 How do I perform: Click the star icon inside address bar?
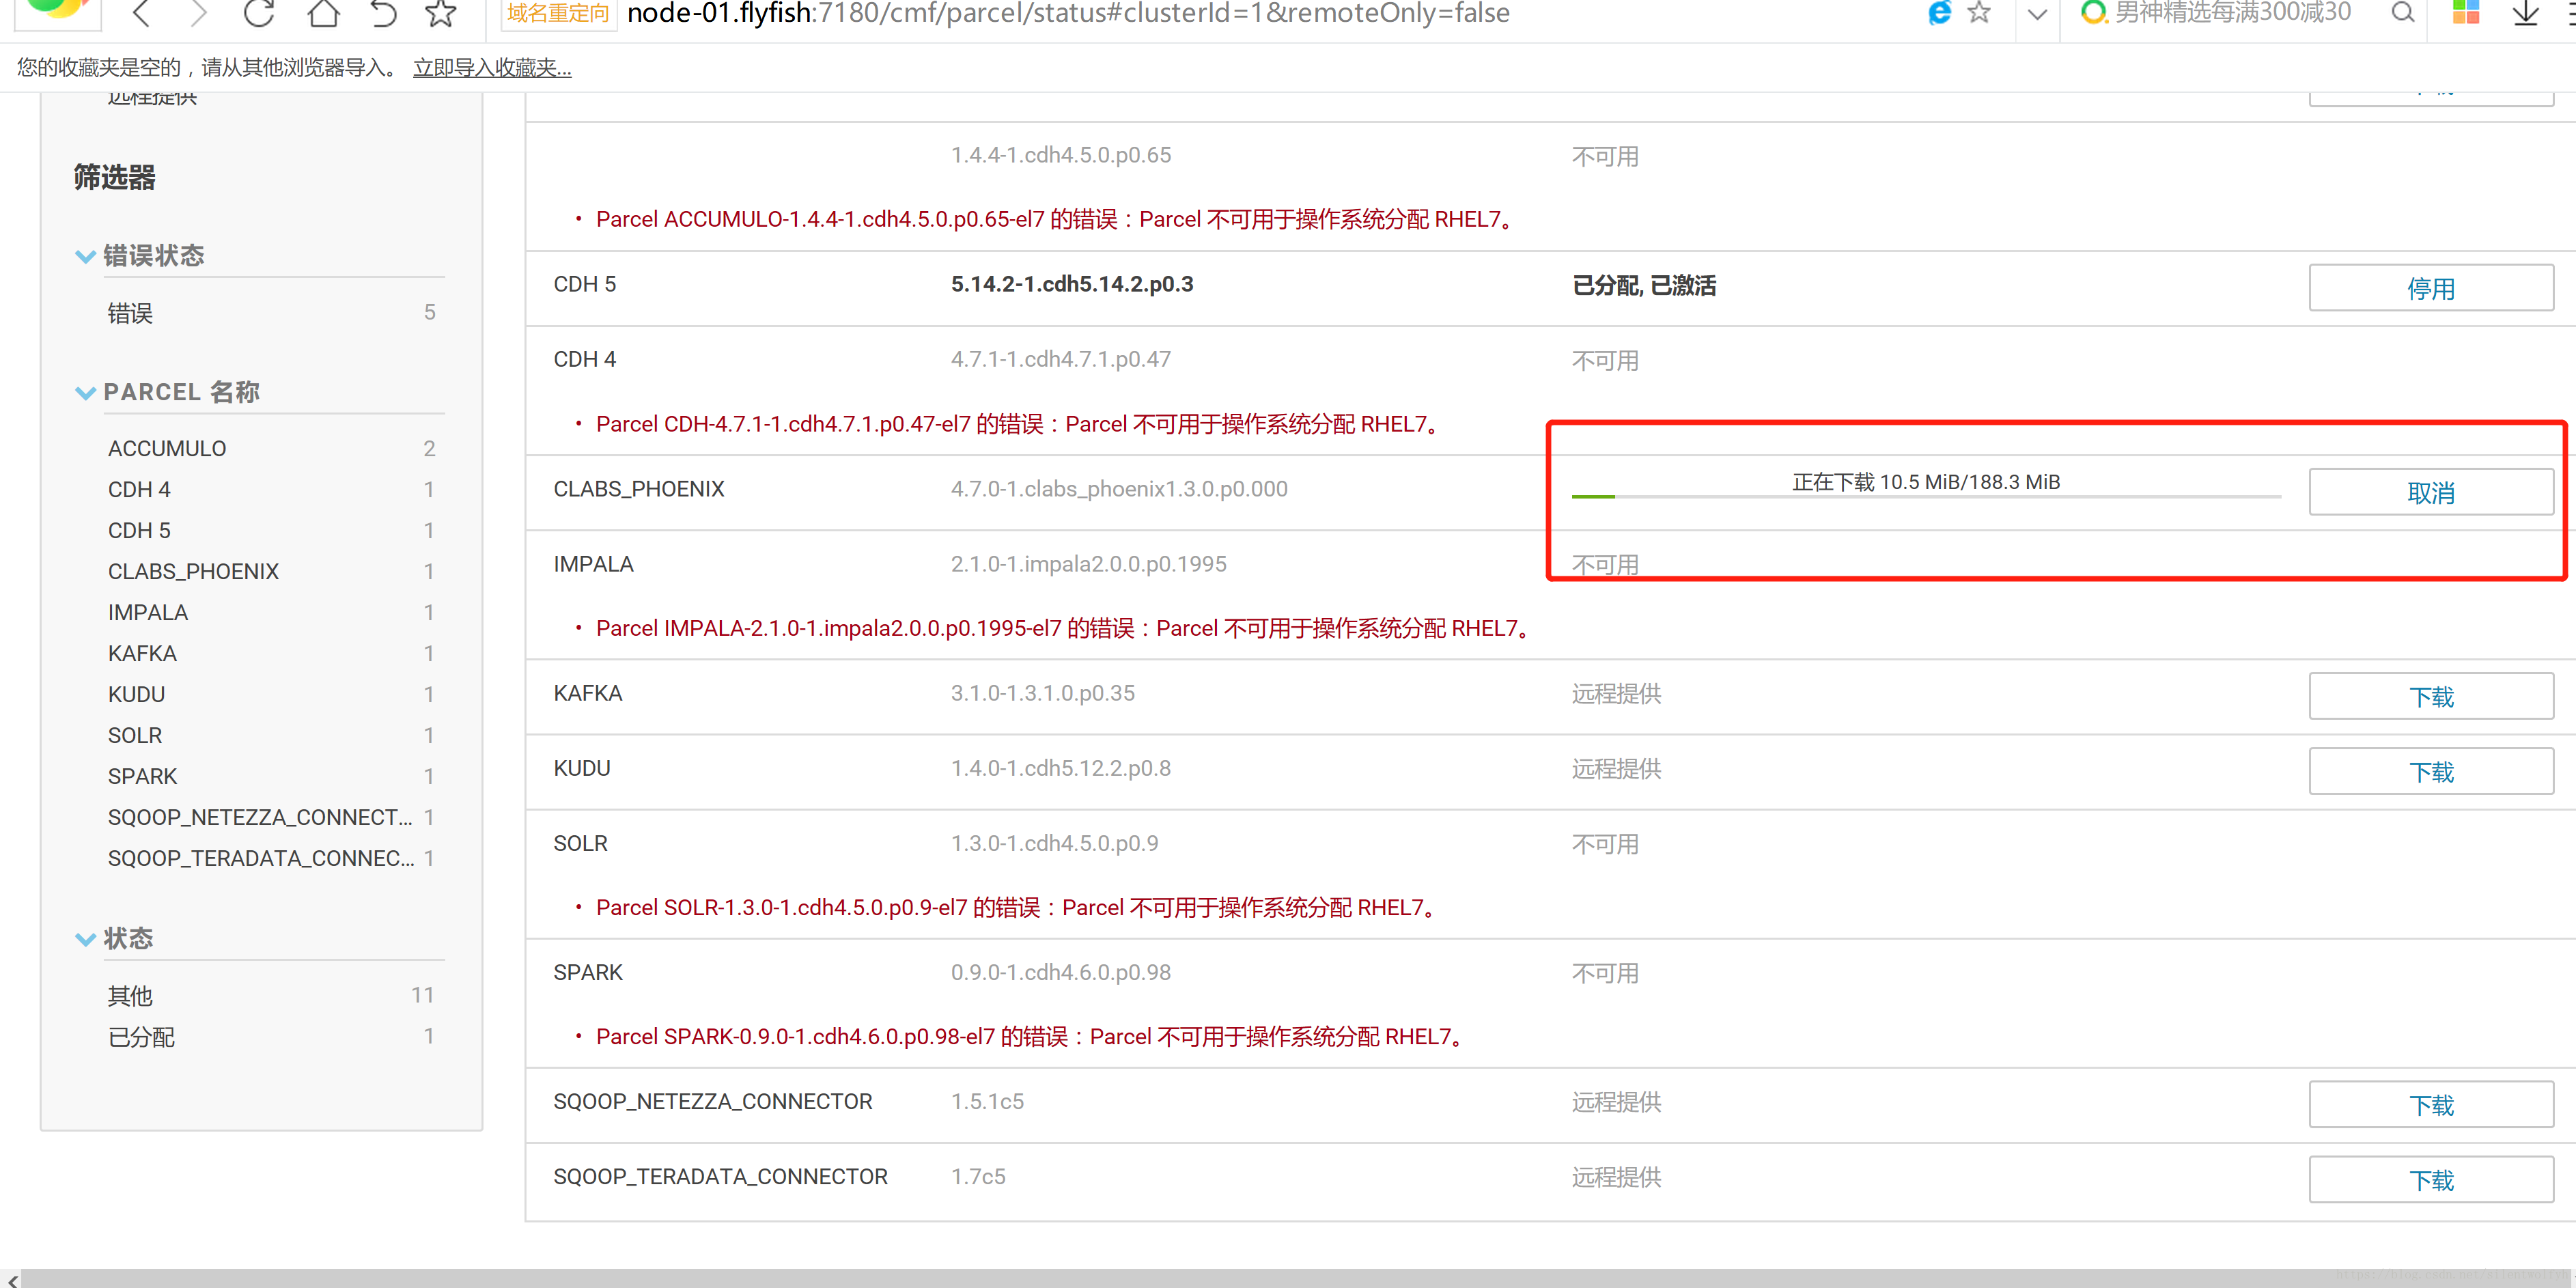tap(1979, 13)
